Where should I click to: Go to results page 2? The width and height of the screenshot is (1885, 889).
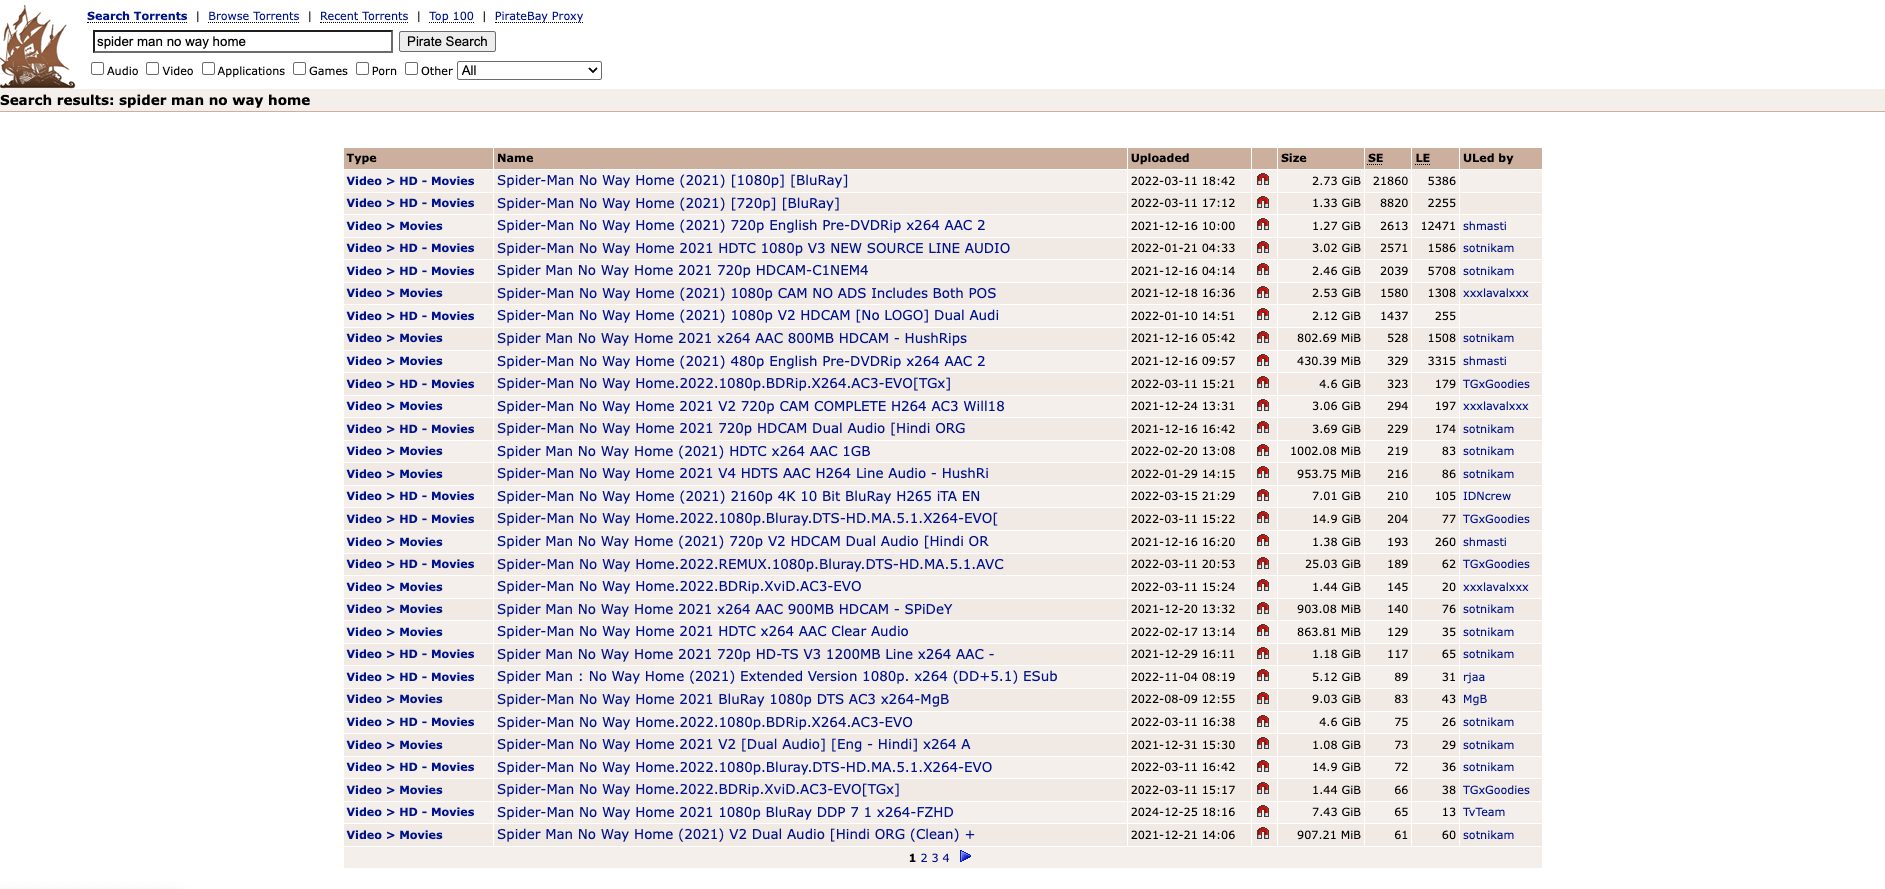pyautogui.click(x=924, y=858)
